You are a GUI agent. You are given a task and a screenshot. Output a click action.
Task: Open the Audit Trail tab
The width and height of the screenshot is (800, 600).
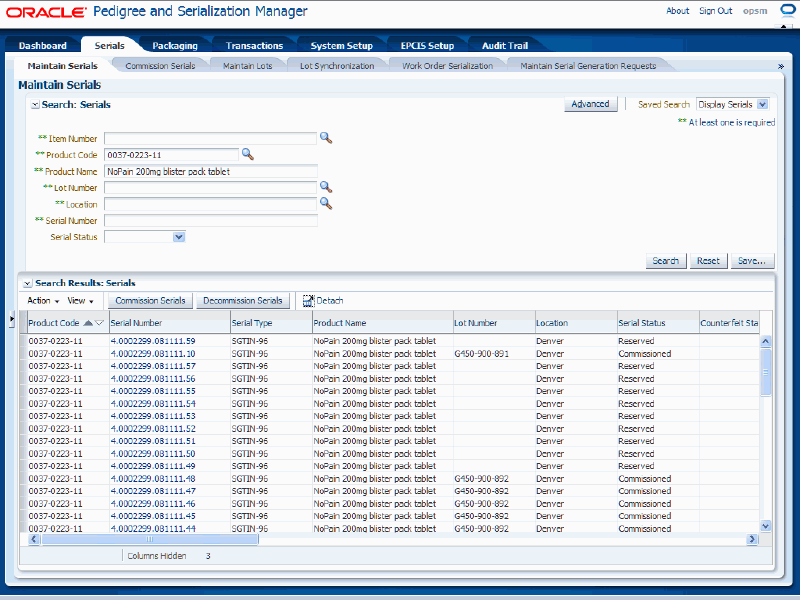point(505,45)
